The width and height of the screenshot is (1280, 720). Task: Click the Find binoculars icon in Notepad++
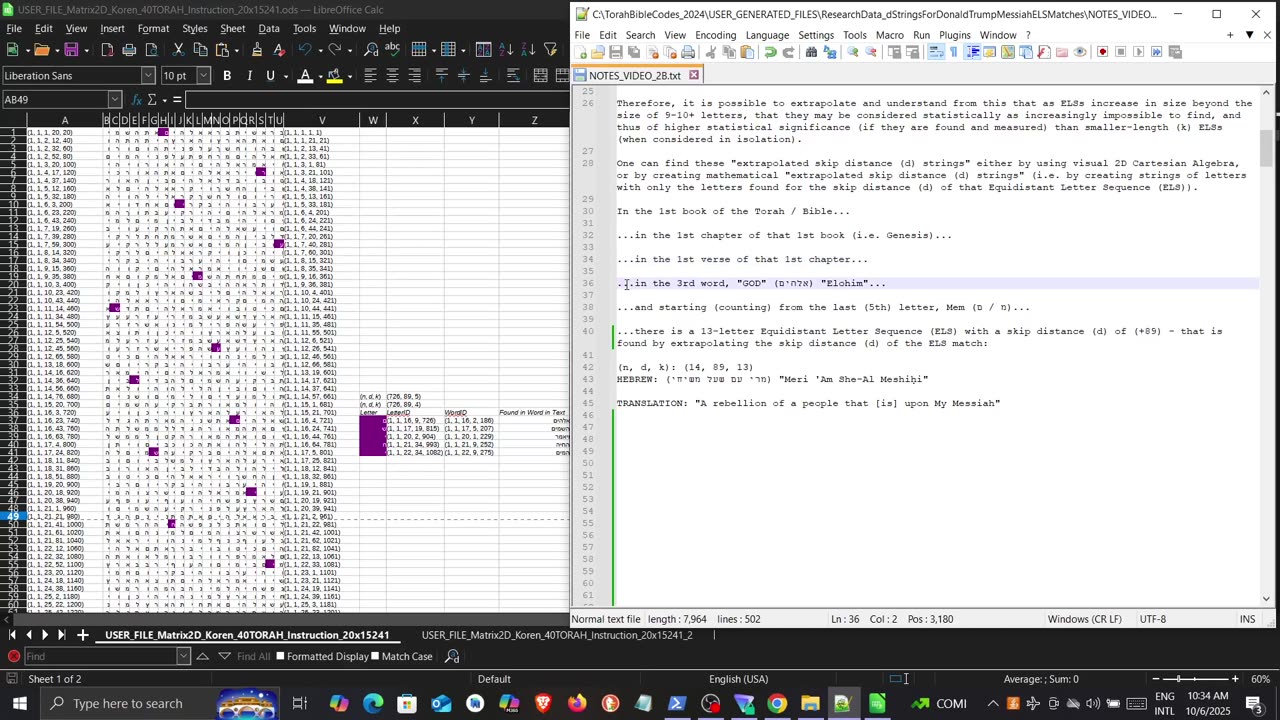[811, 52]
